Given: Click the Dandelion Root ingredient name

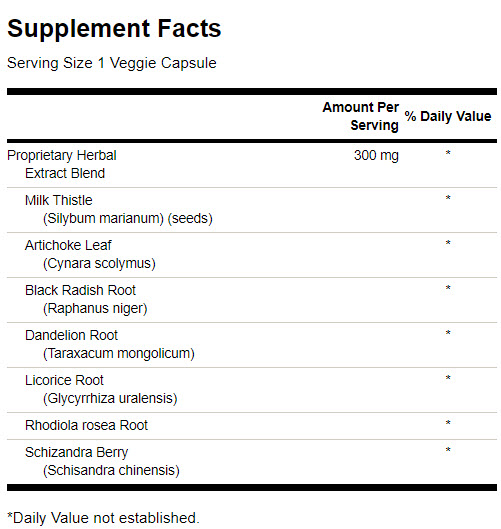Looking at the screenshot, I should (x=71, y=335).
